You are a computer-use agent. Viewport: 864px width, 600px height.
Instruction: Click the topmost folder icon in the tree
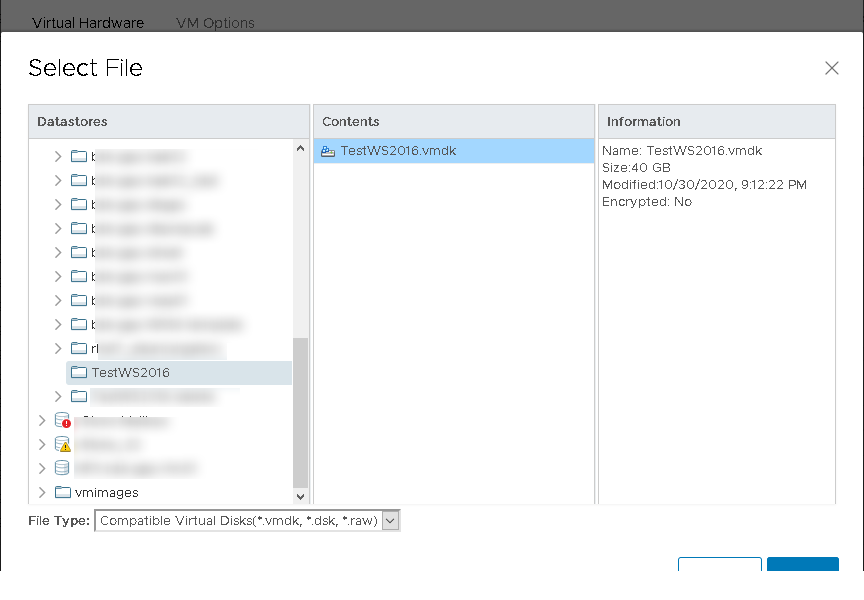point(78,156)
